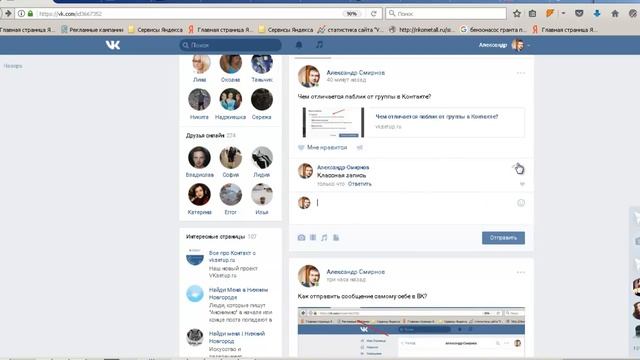Open the бензонасос гранта bookmark
This screenshot has width=640, height=360.
493,29
